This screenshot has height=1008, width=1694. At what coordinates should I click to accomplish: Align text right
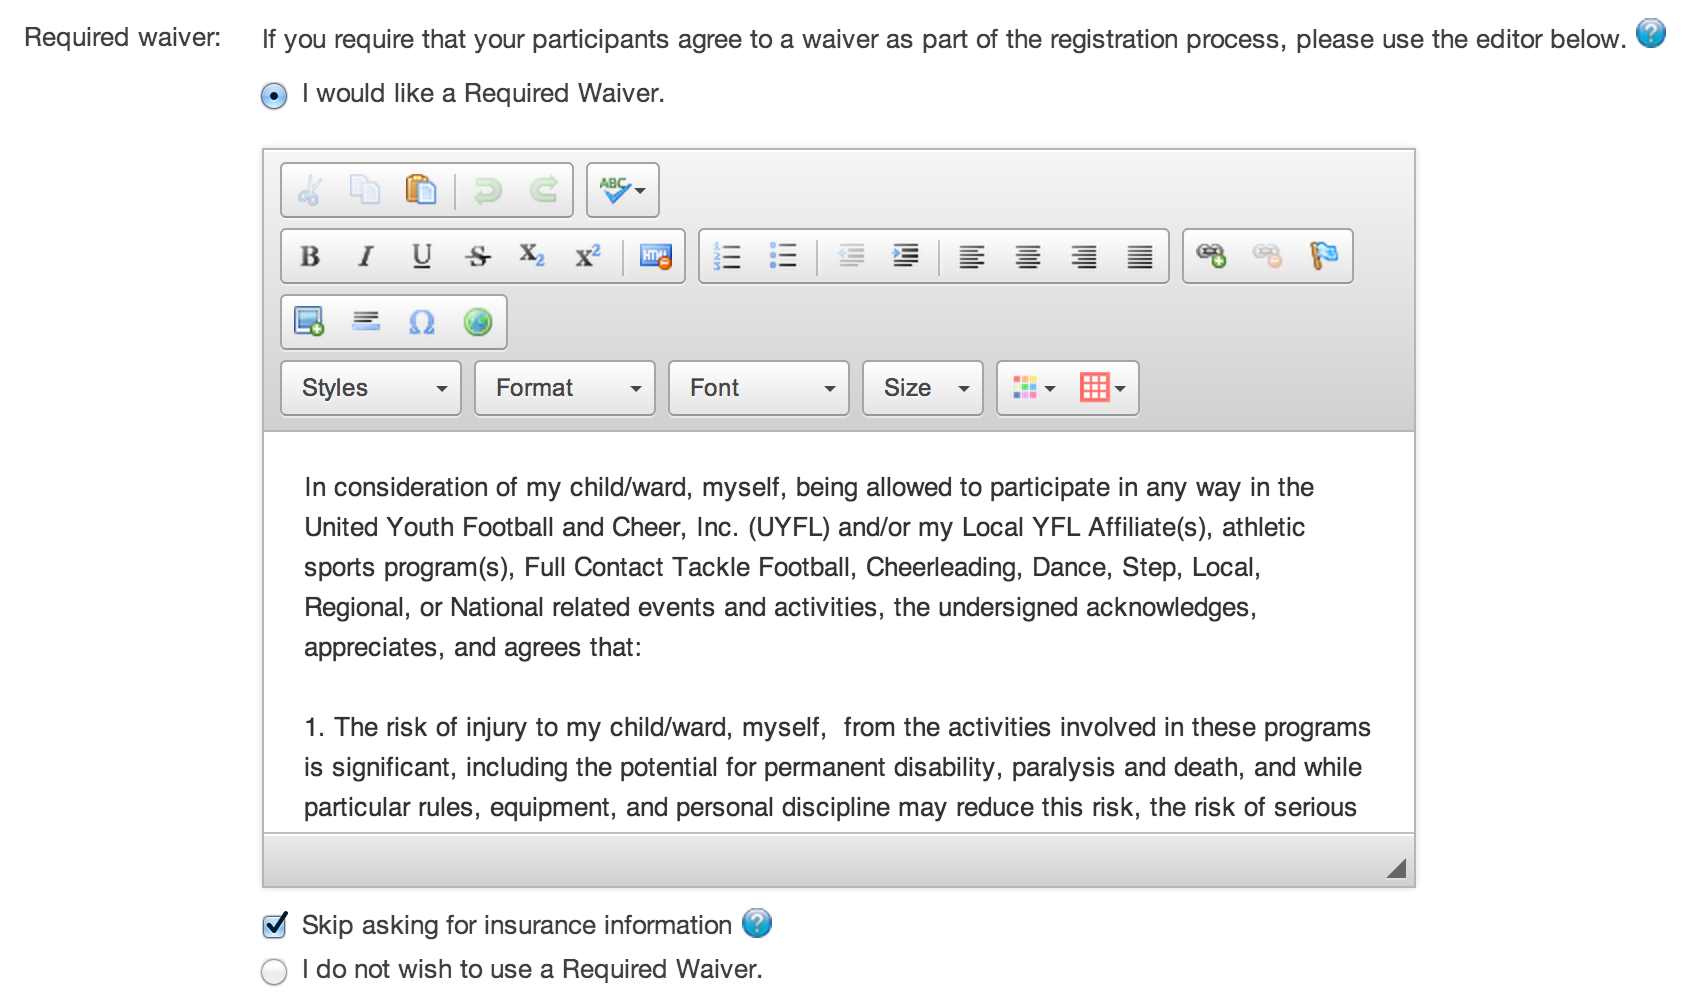pos(1084,257)
